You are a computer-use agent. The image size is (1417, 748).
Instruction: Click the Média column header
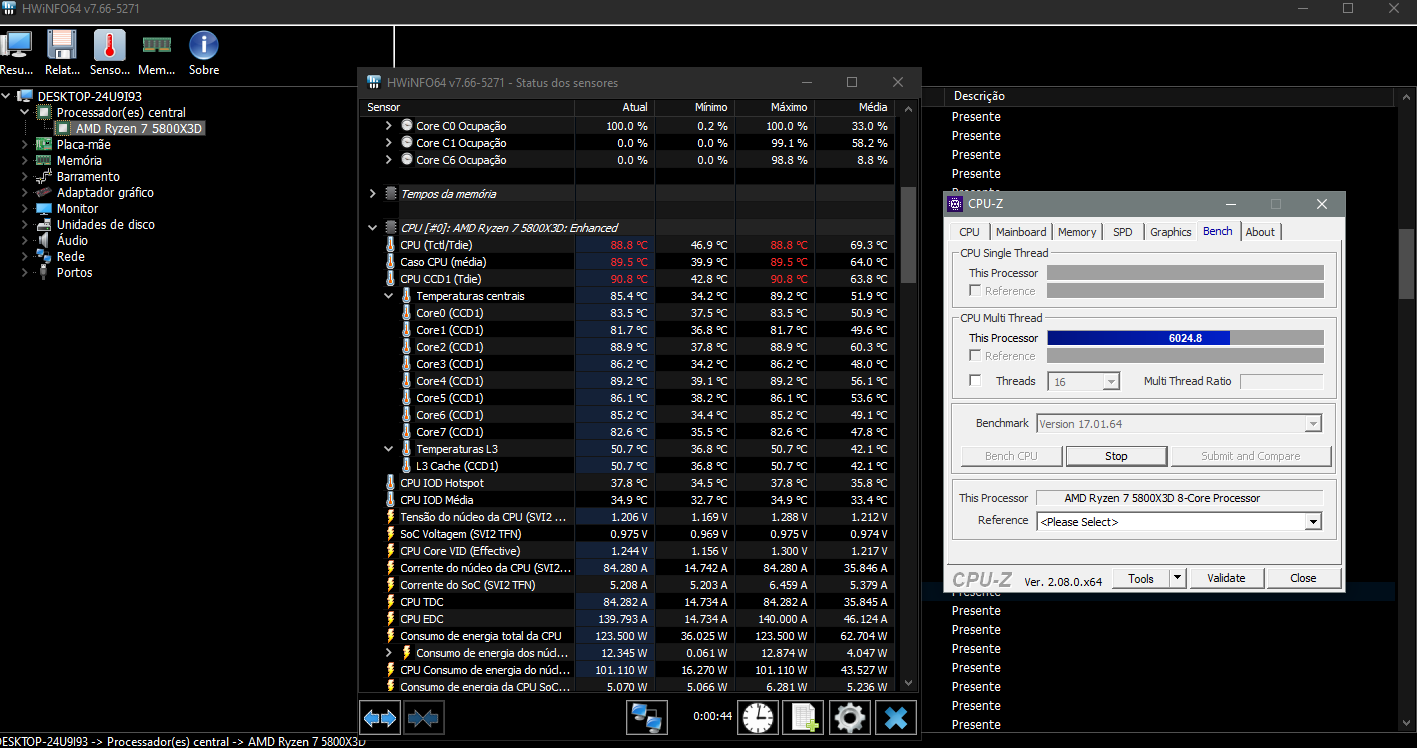(x=854, y=107)
